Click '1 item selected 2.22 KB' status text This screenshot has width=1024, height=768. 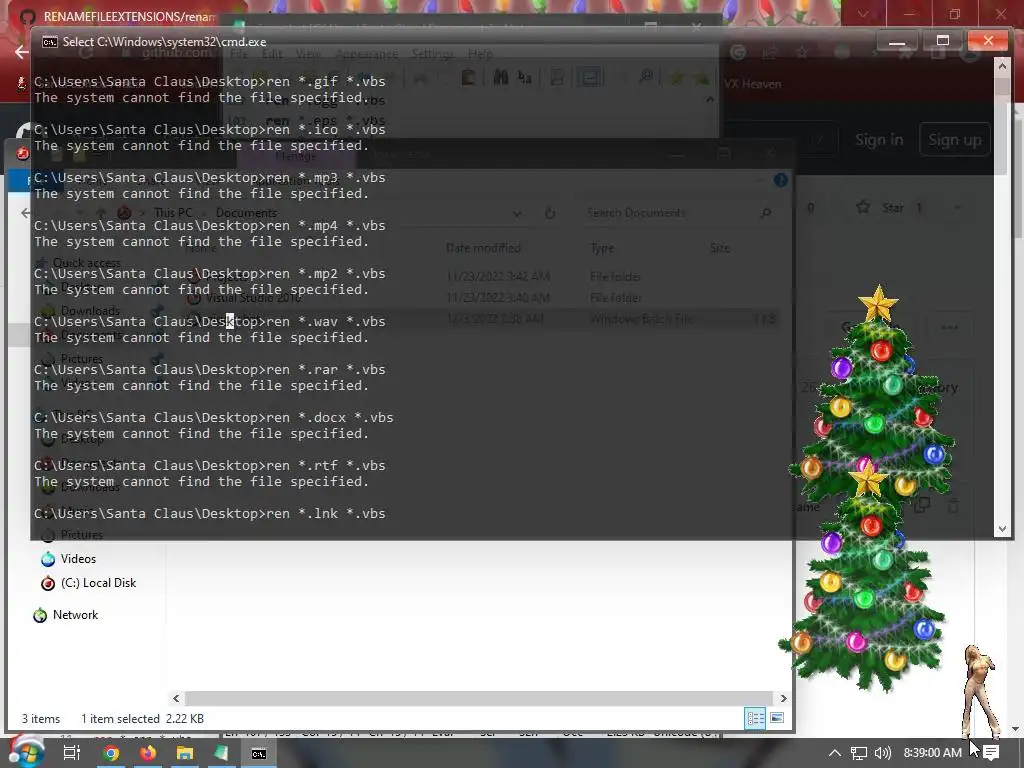pyautogui.click(x=142, y=719)
